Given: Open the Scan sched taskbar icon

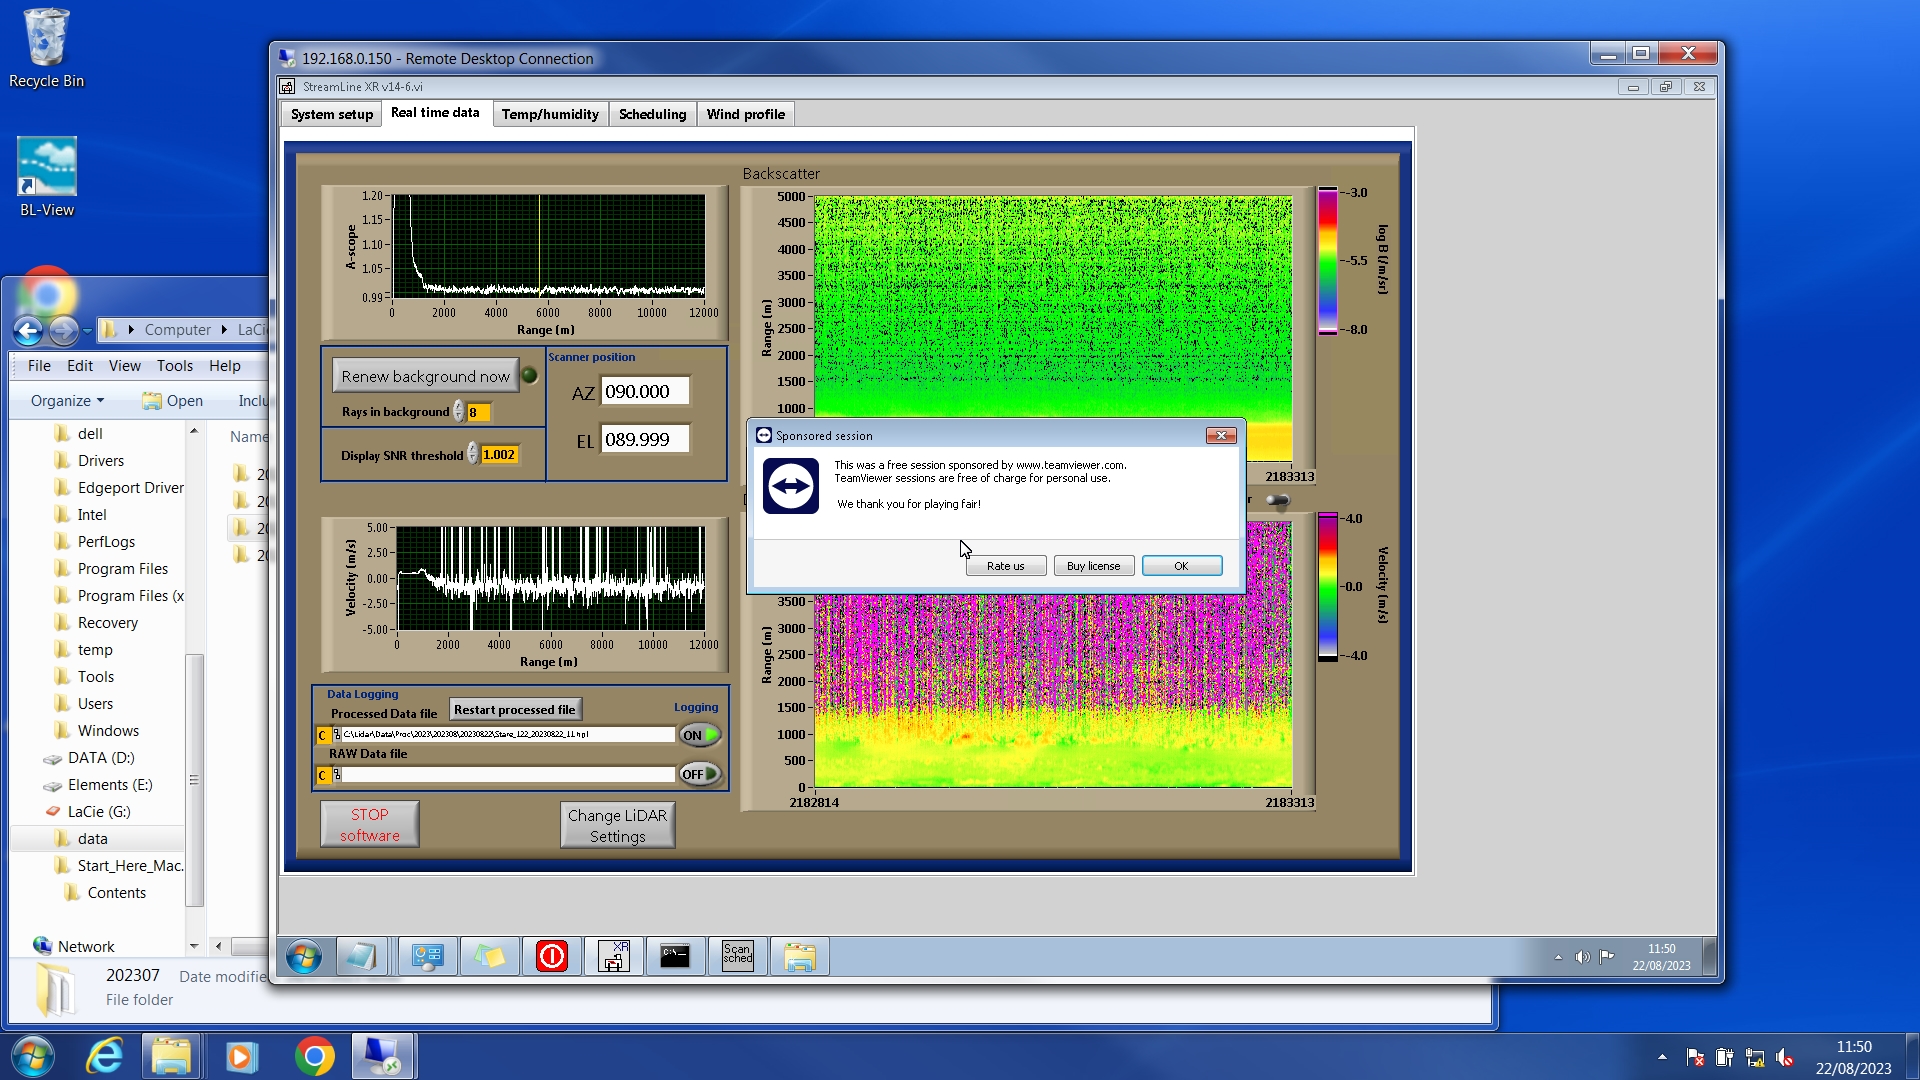Looking at the screenshot, I should pos(737,956).
